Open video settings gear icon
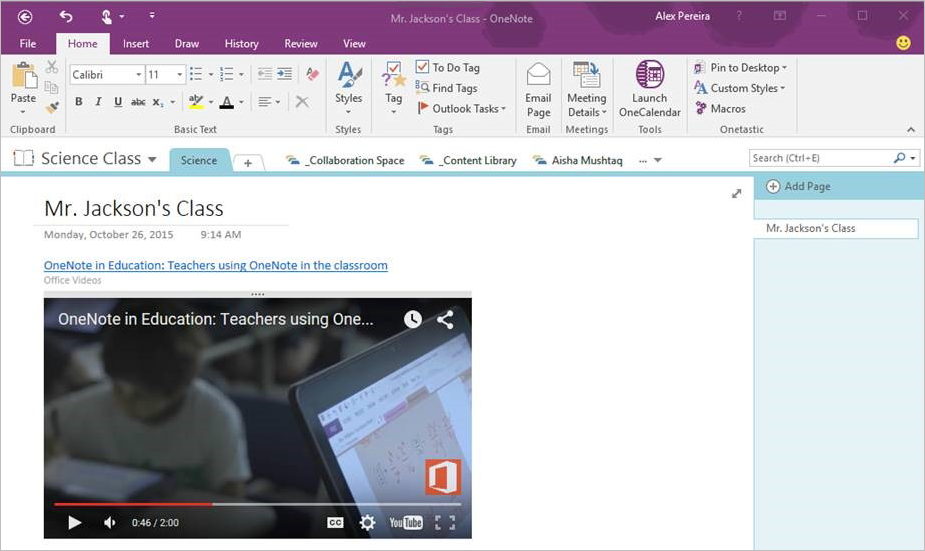 (367, 523)
